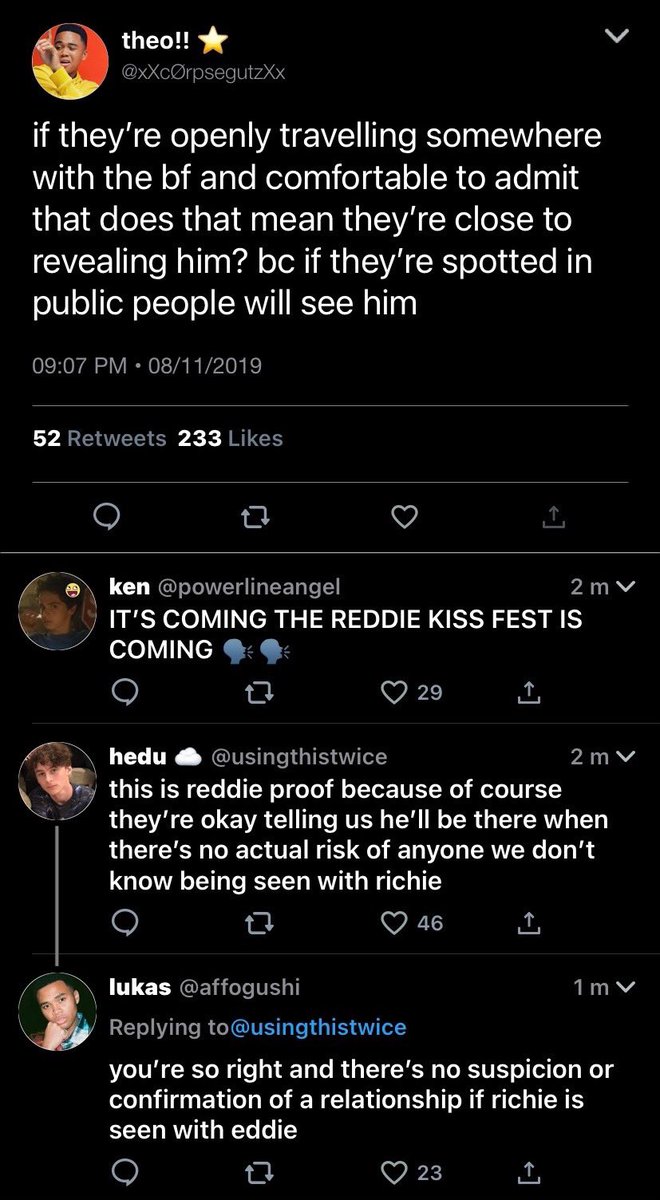This screenshot has width=660, height=1200.
Task: Like theo's main tweet
Action: [x=403, y=516]
